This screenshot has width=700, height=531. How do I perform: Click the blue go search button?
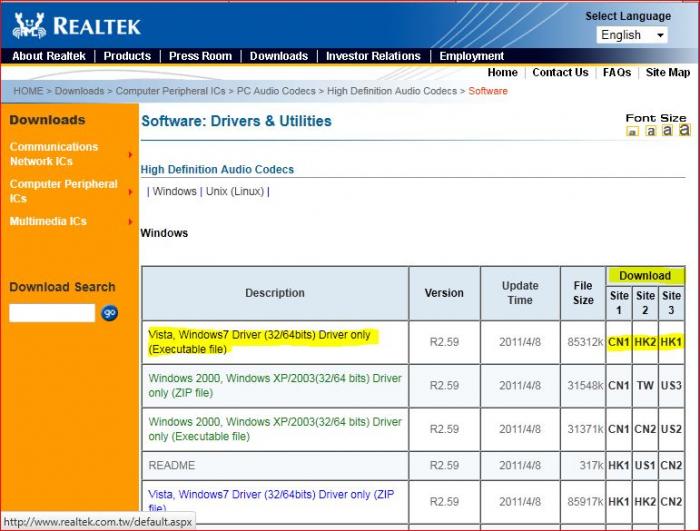pyautogui.click(x=109, y=313)
